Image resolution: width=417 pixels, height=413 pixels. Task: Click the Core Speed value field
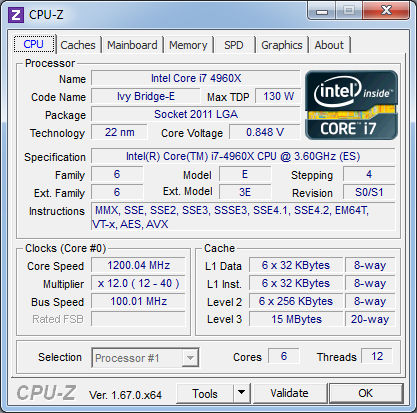pos(138,265)
